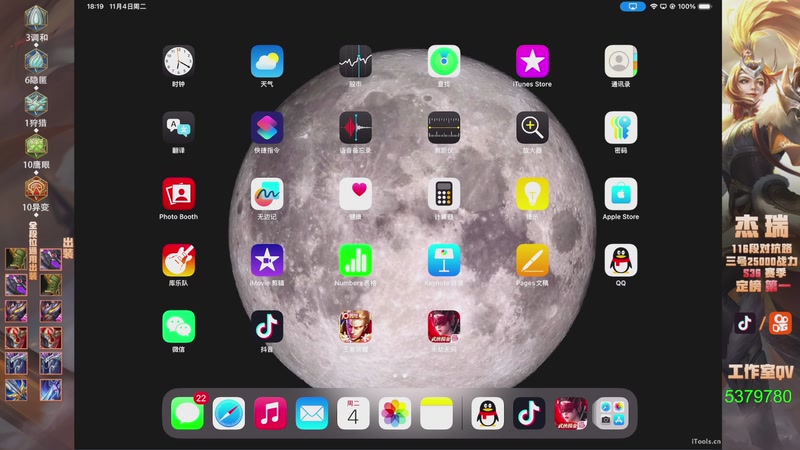
Task: Tap the 18:19 time in status bar
Action: pyautogui.click(x=95, y=7)
